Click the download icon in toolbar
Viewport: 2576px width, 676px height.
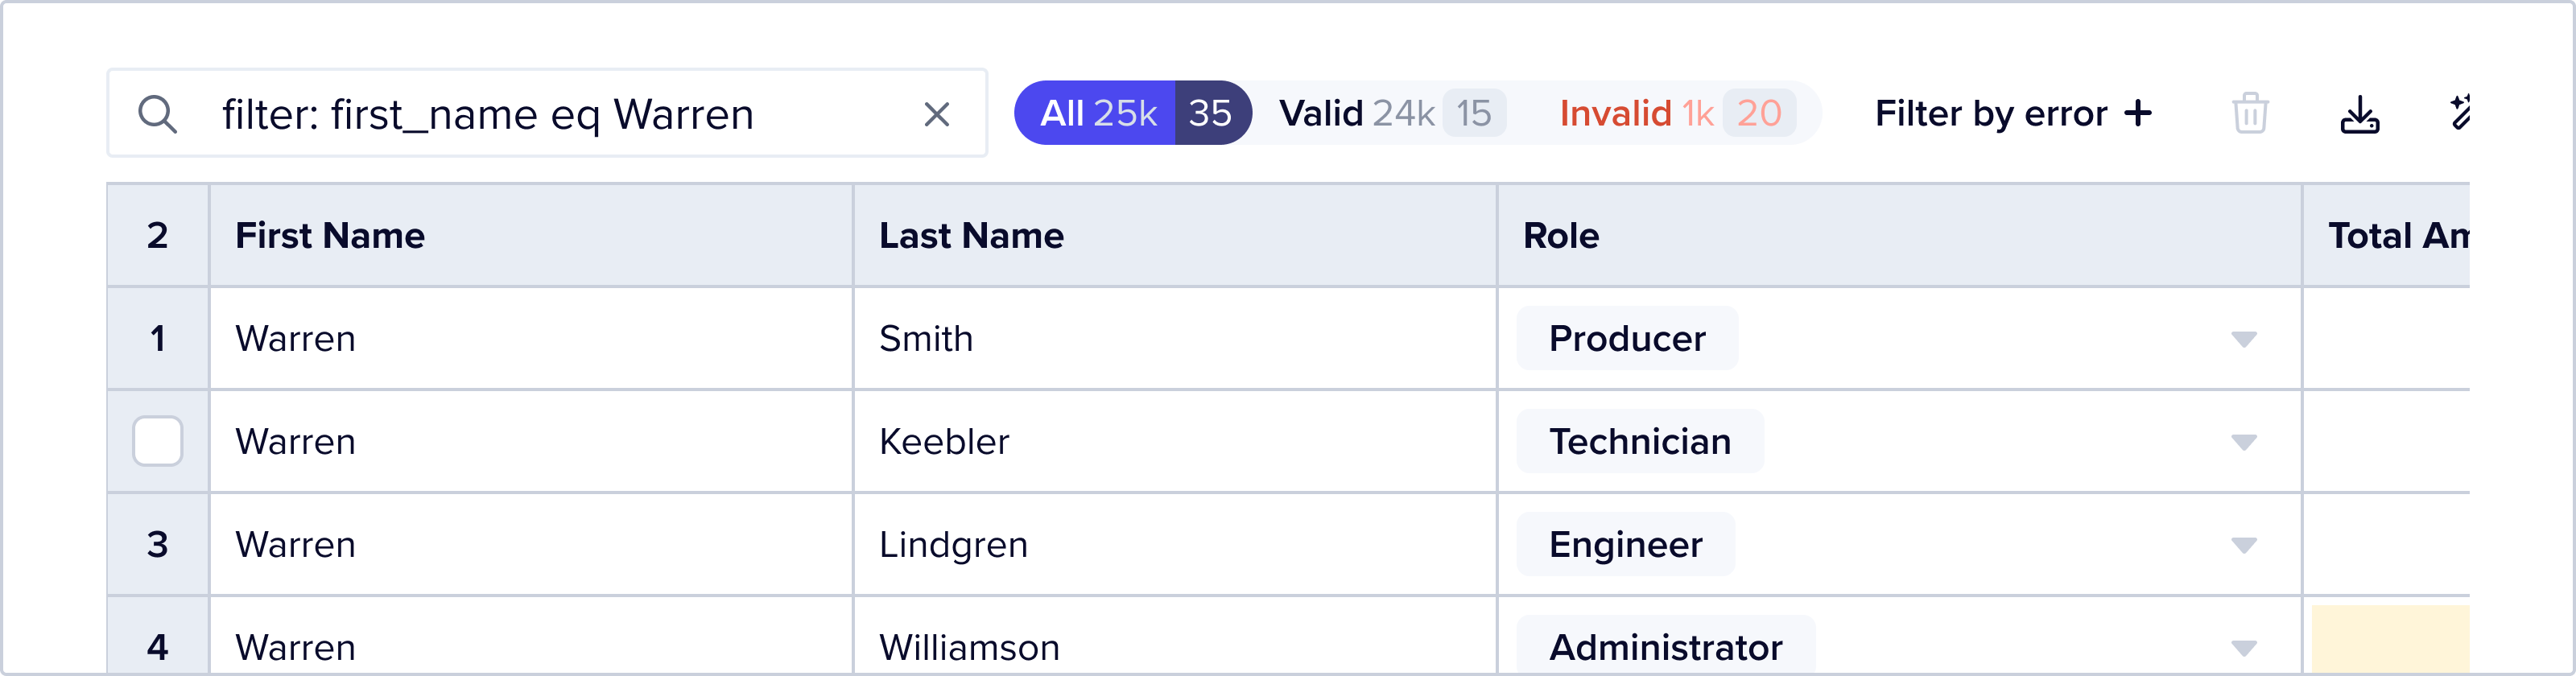coord(2359,114)
